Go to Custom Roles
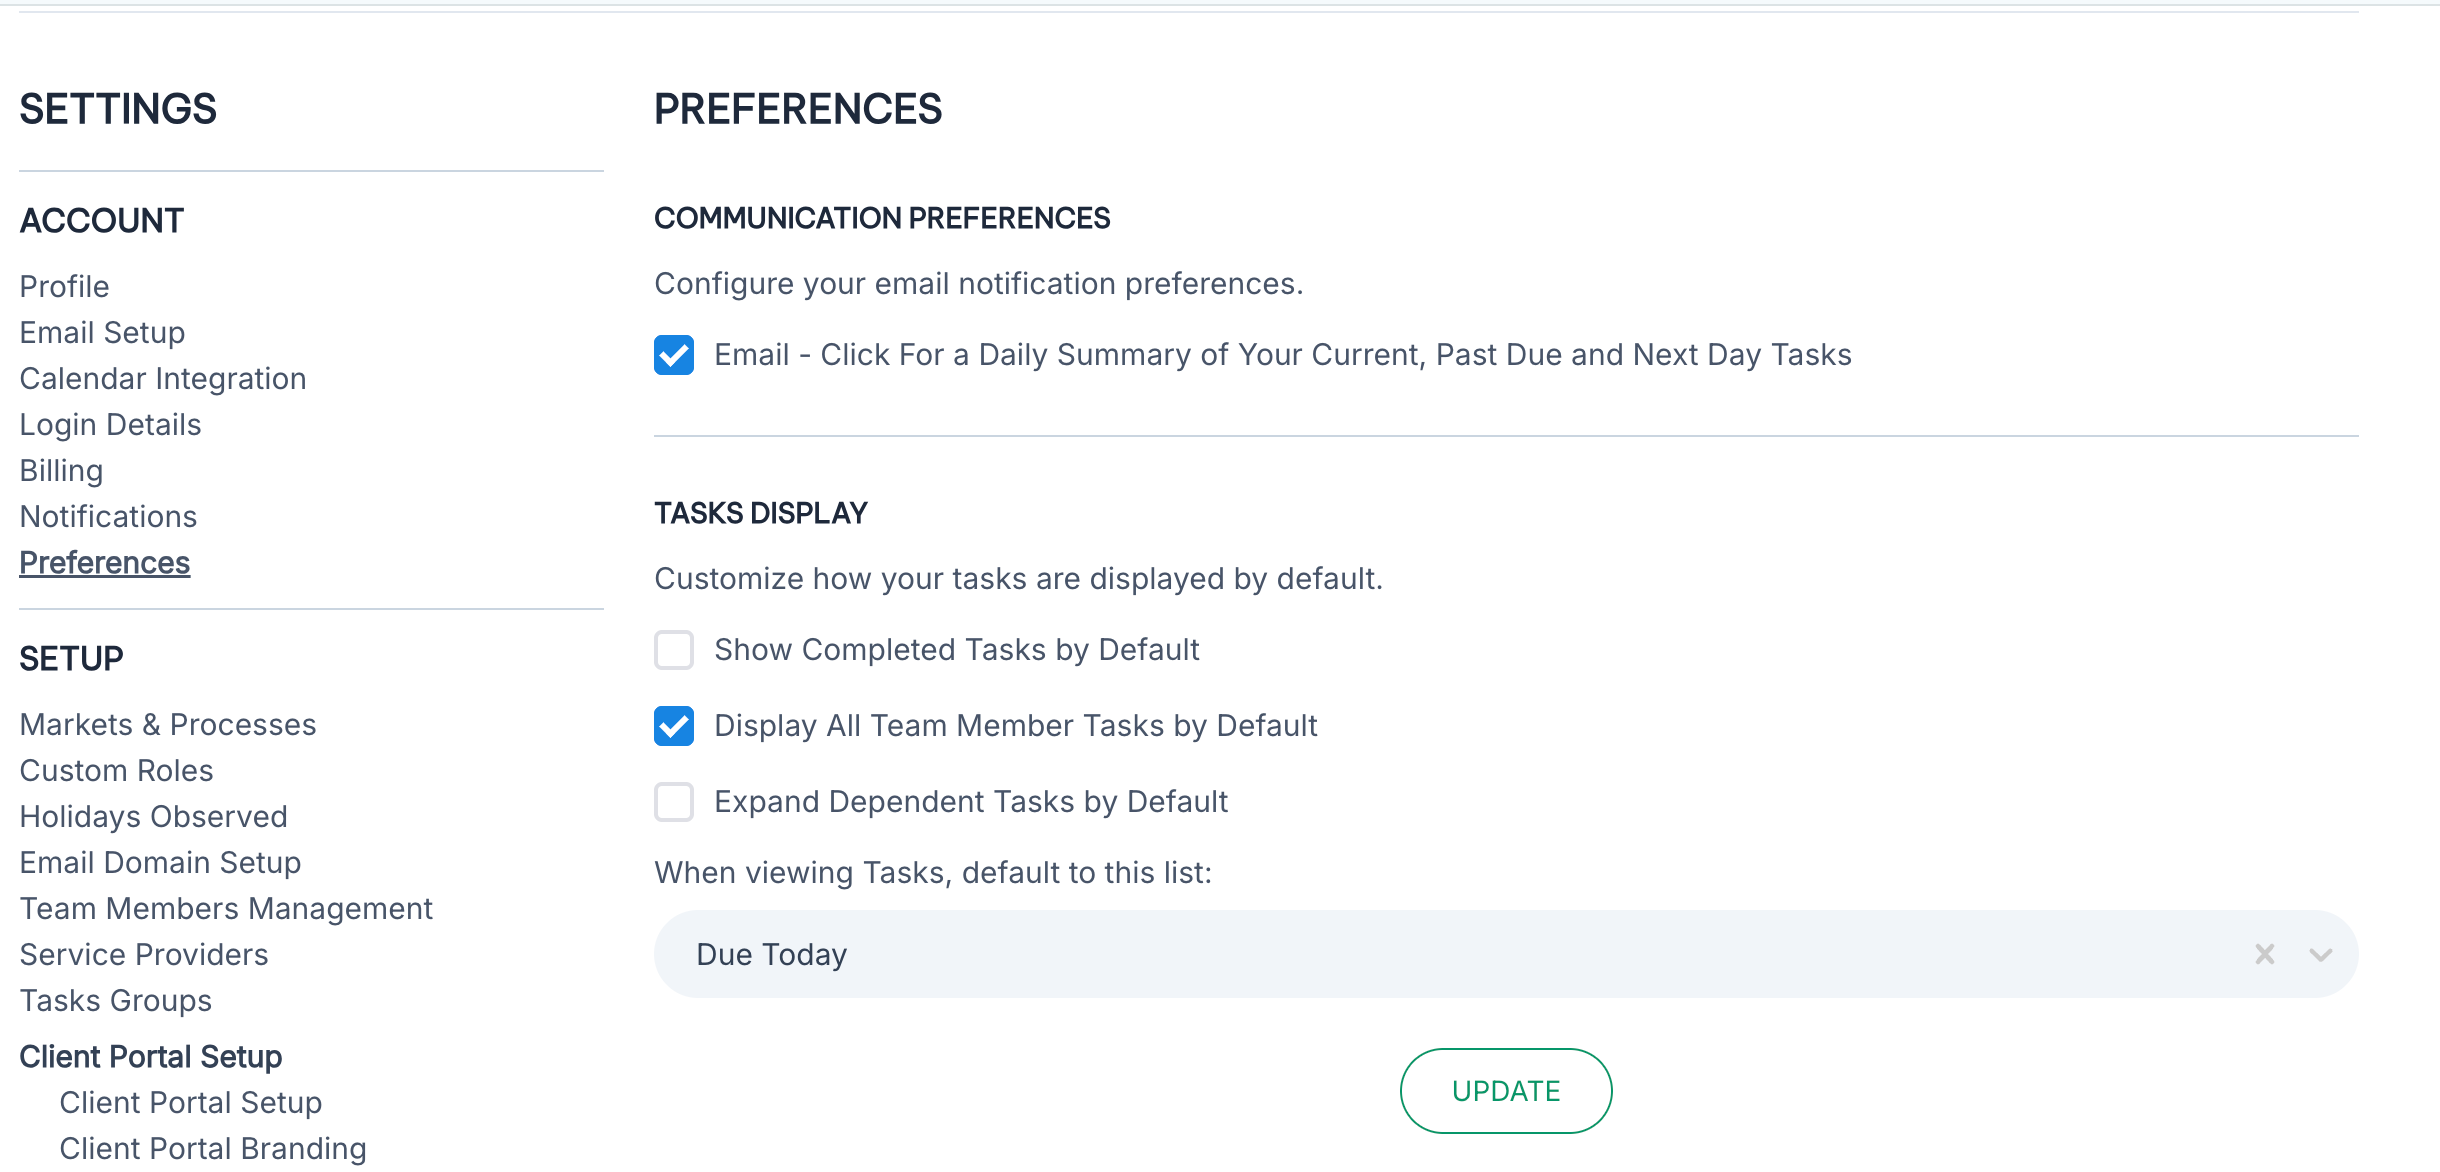 point(116,771)
